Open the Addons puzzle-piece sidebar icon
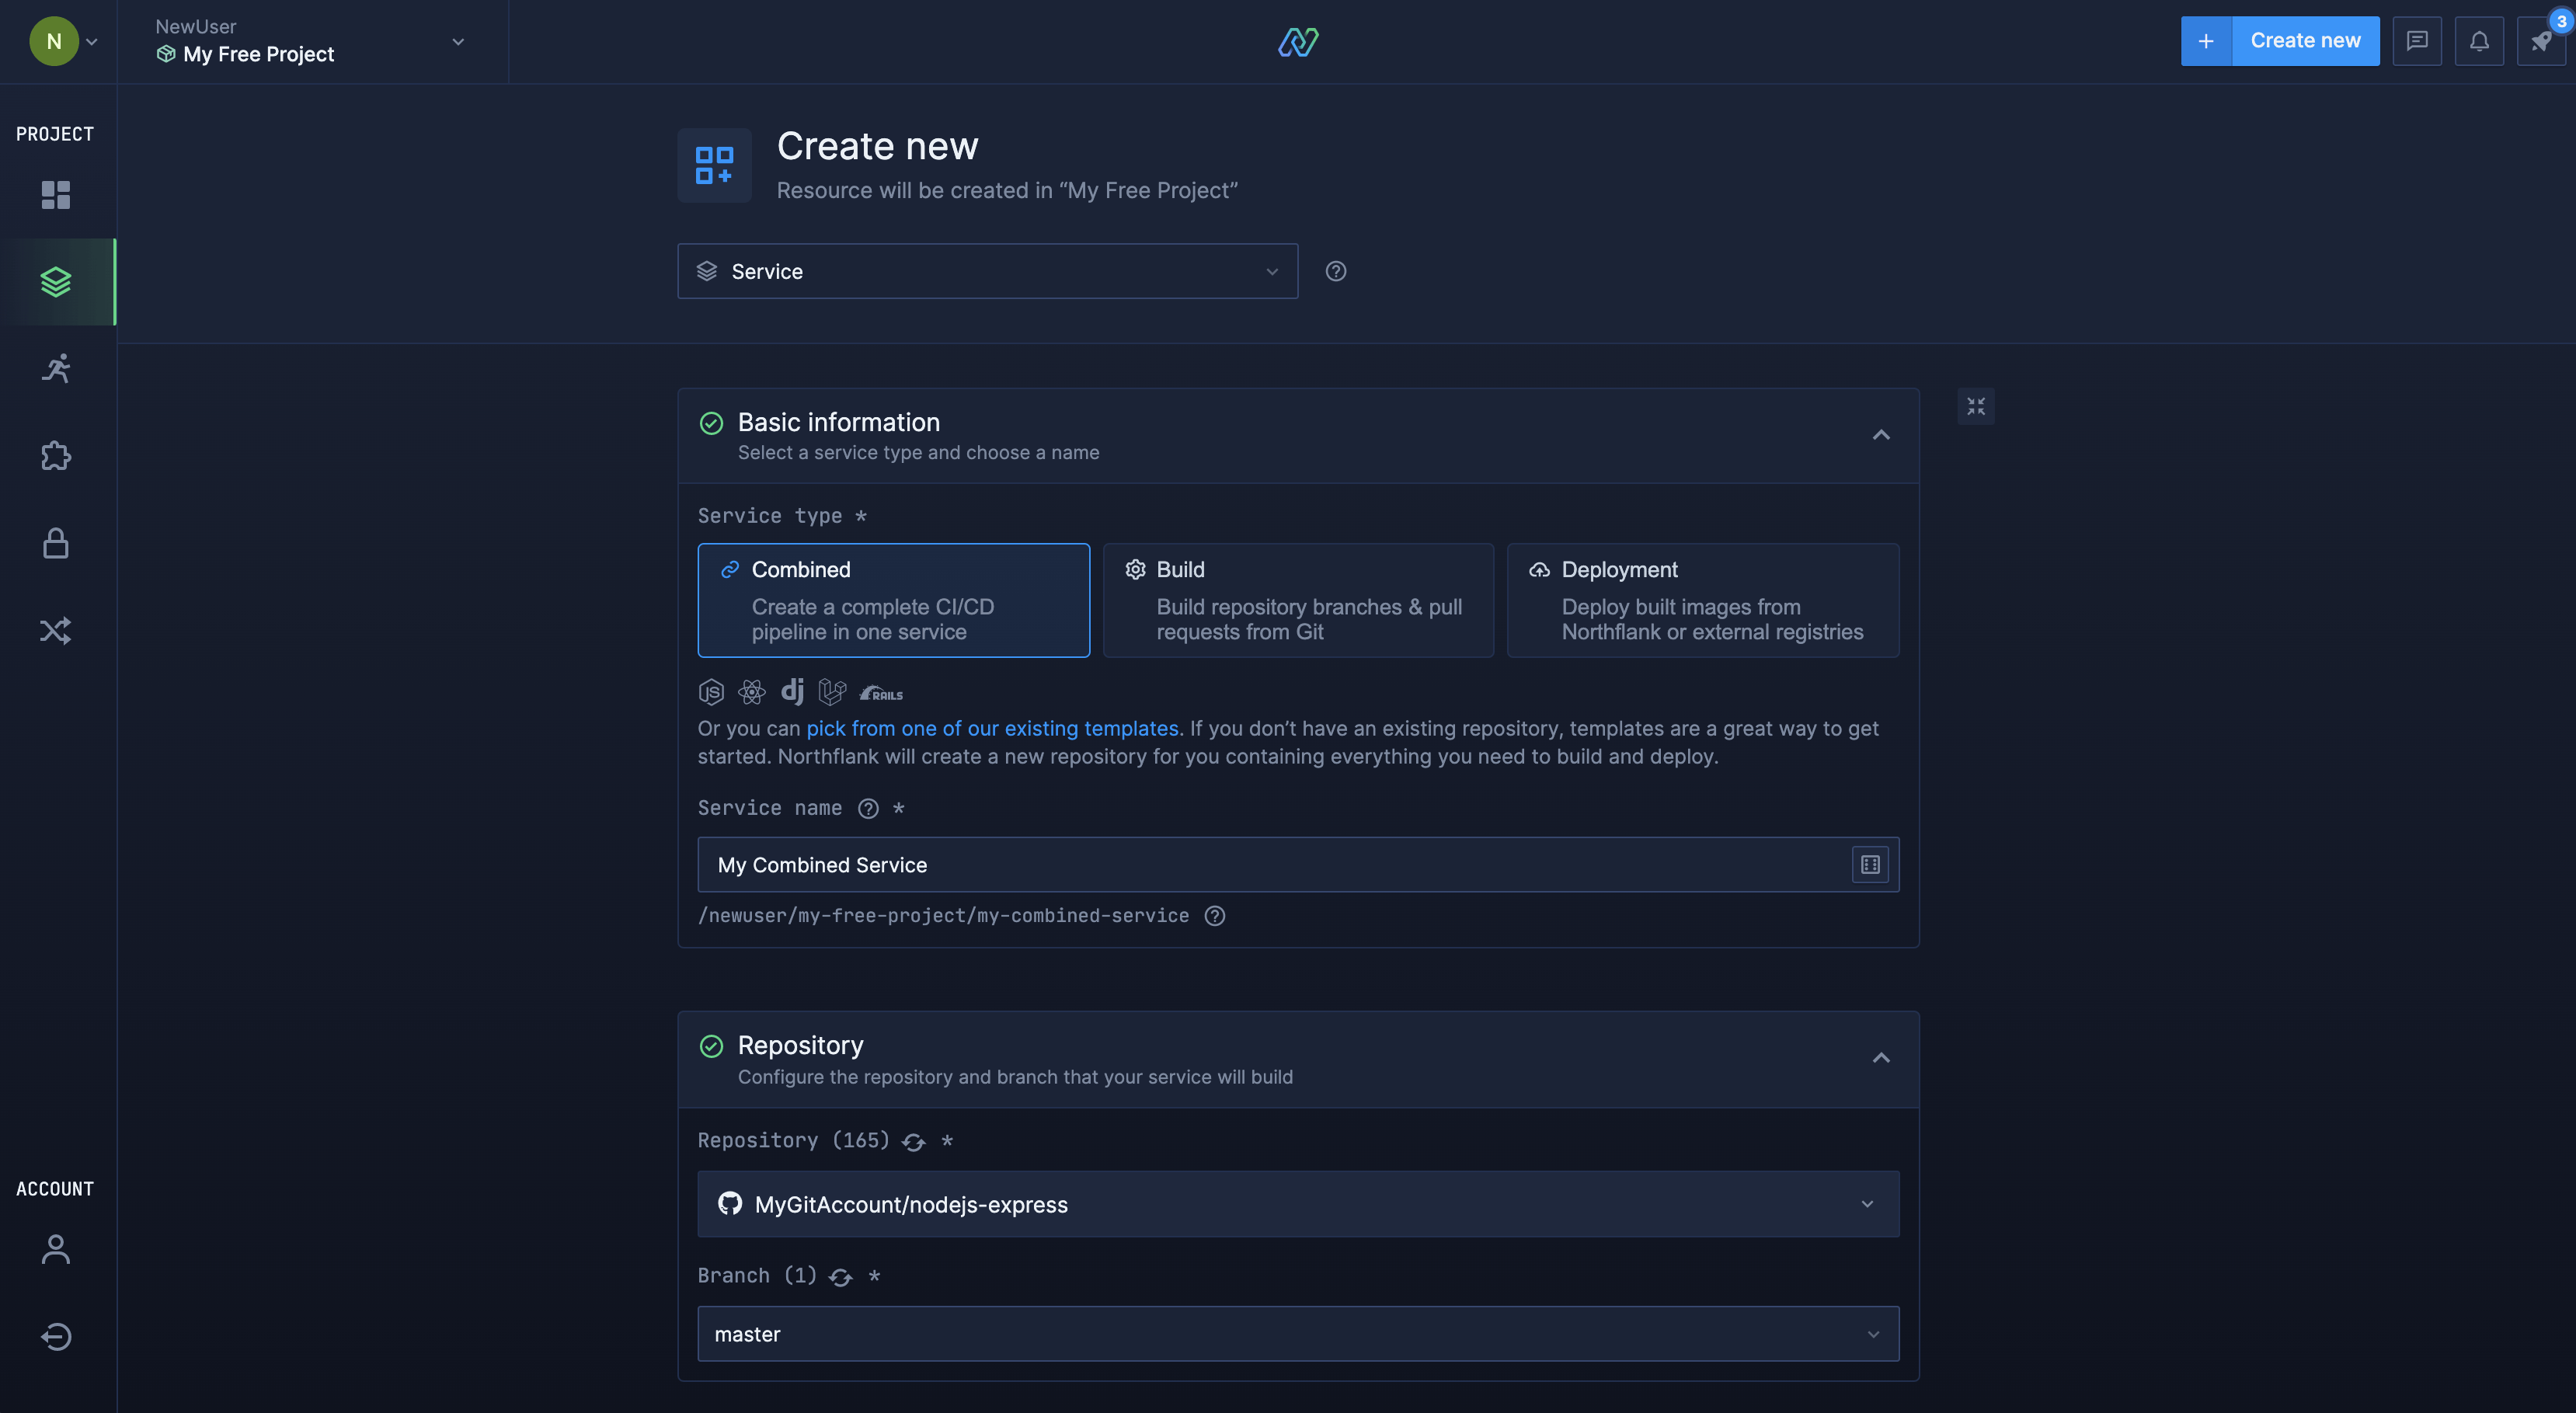This screenshot has height=1413, width=2576. coord(56,456)
